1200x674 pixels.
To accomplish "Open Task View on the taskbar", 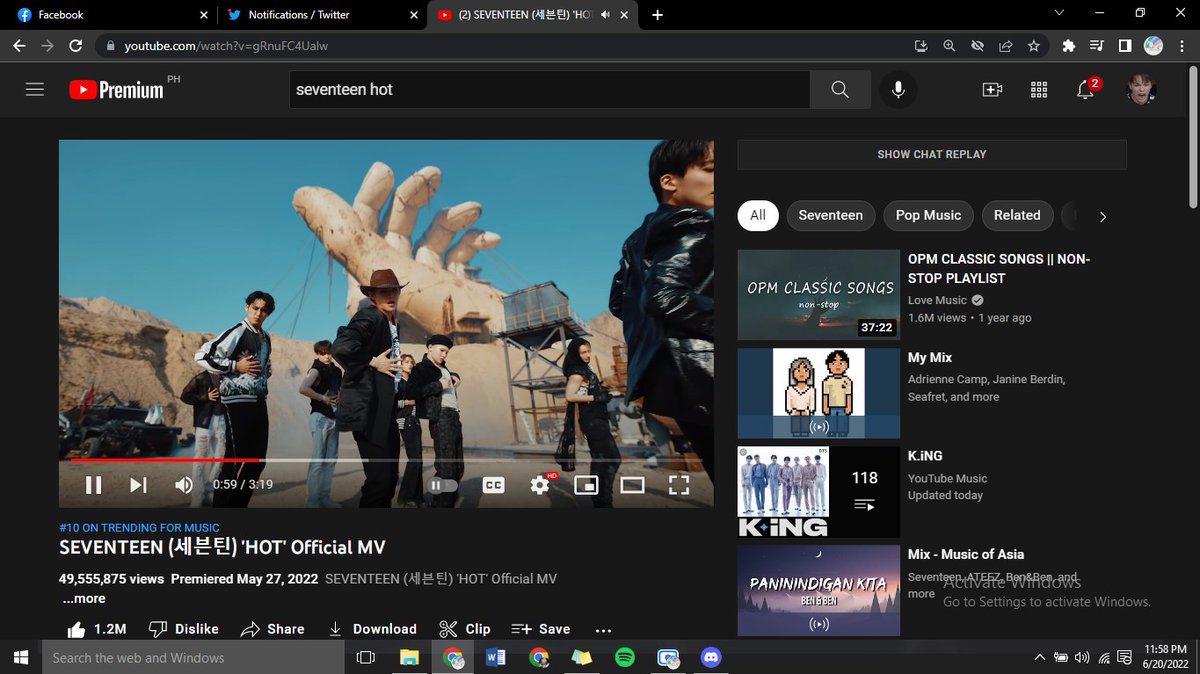I will point(365,657).
